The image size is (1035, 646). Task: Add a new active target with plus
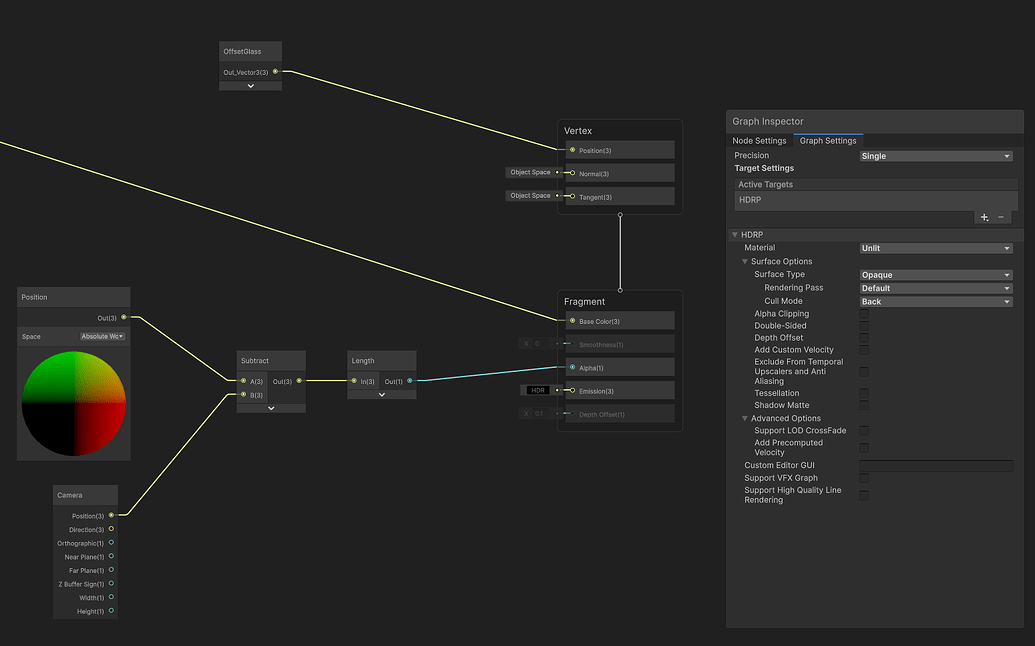984,217
